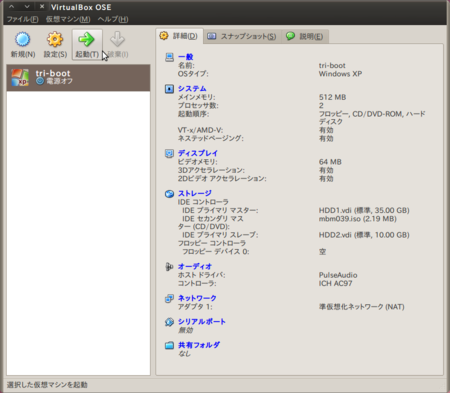
Task: Click the フロッピー コントローラ label
Action: (212, 243)
